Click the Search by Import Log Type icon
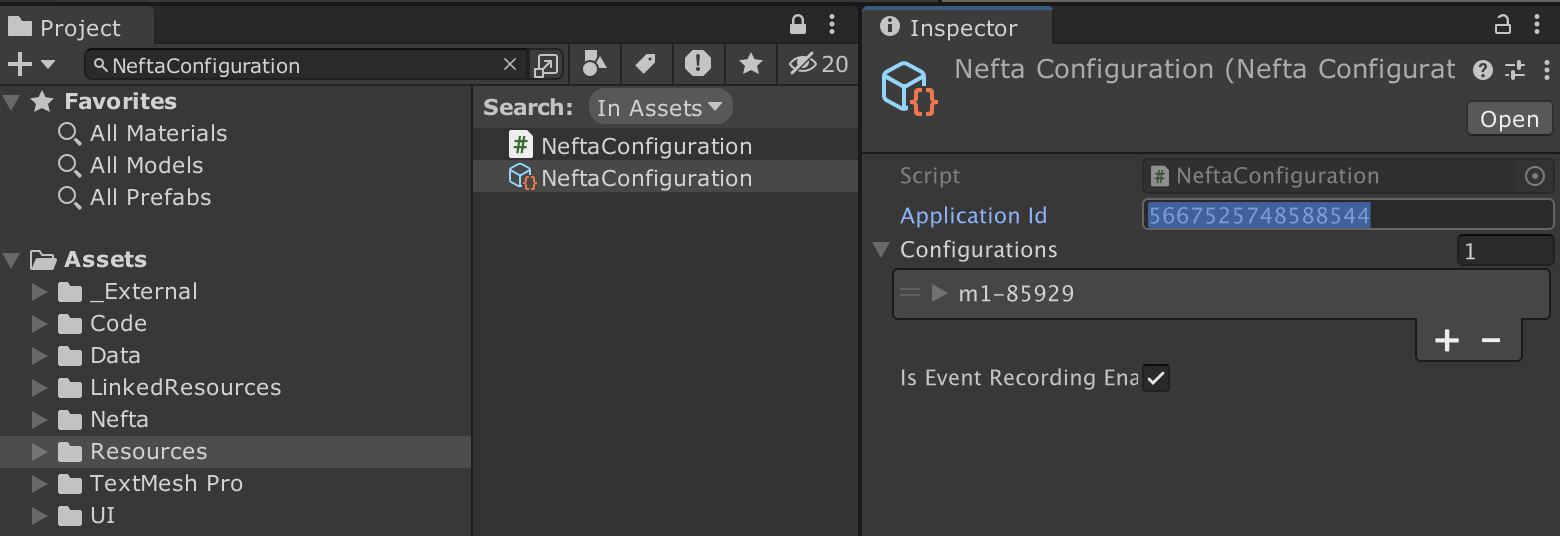 pos(698,65)
